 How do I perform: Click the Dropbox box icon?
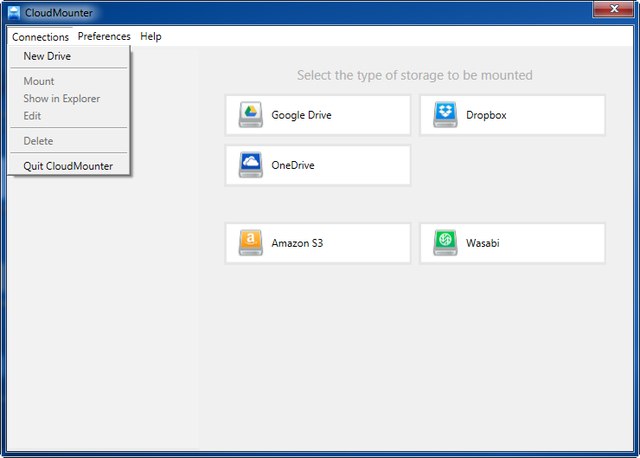[x=446, y=115]
